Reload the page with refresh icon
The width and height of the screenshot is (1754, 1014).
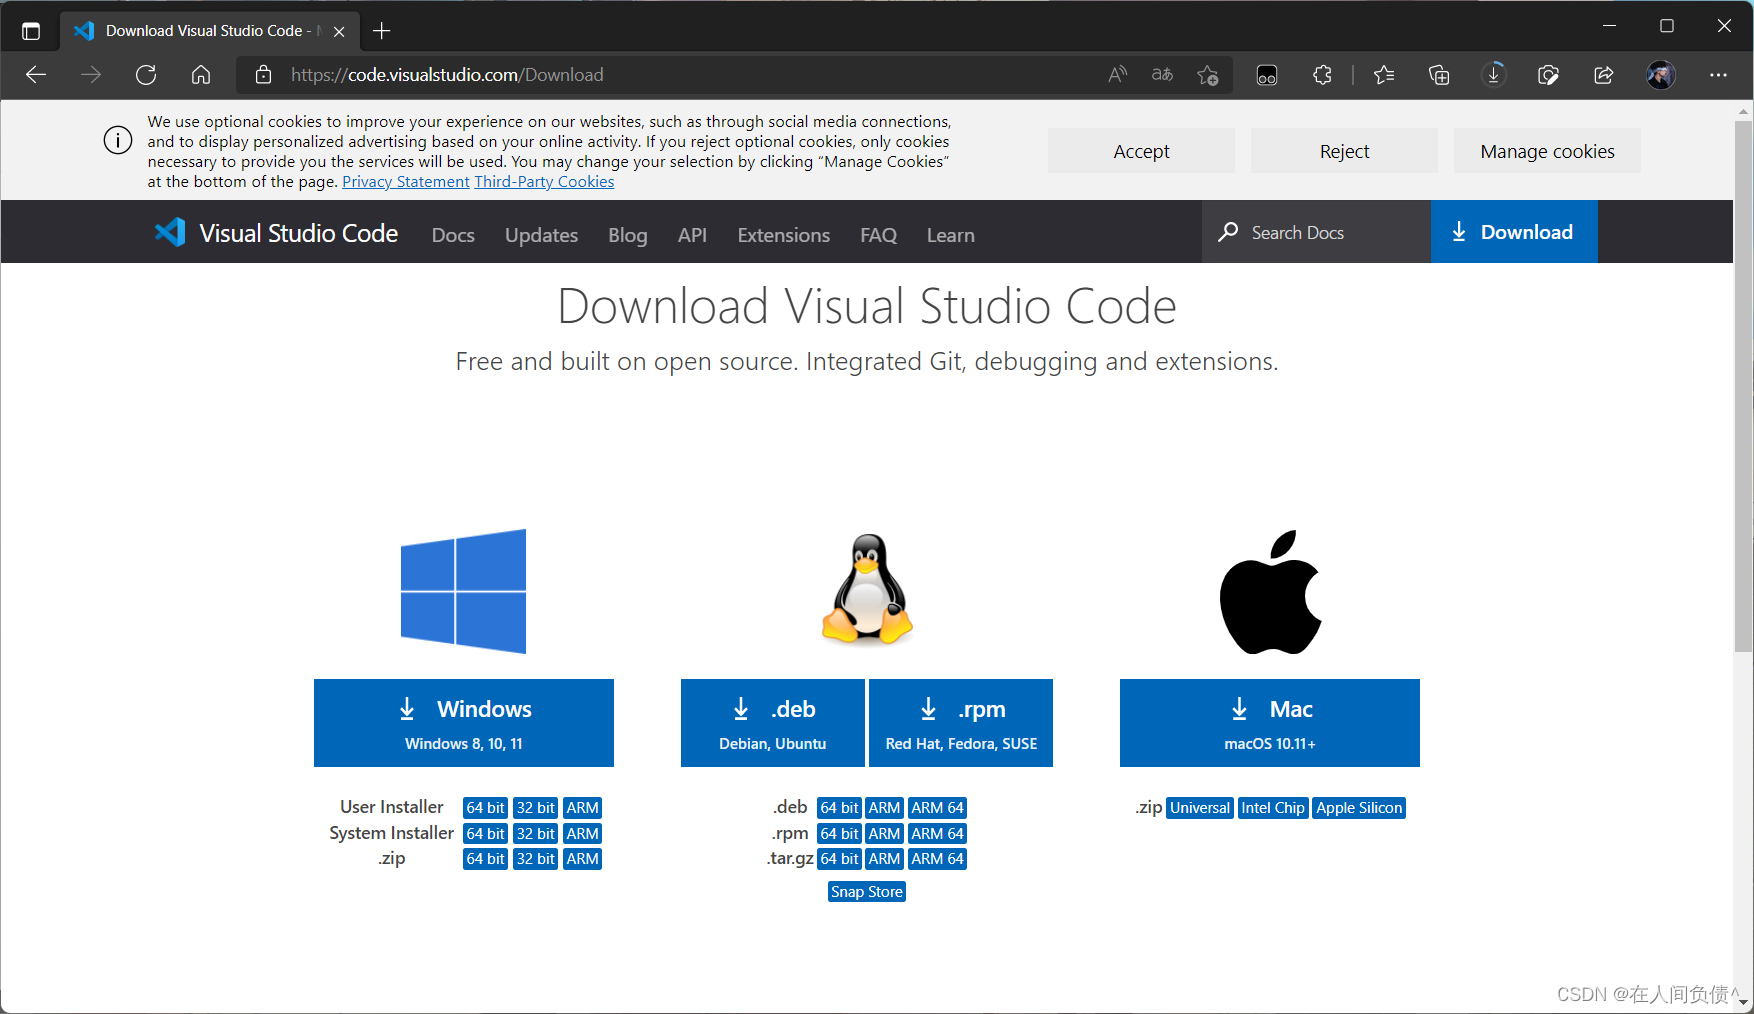pos(146,75)
